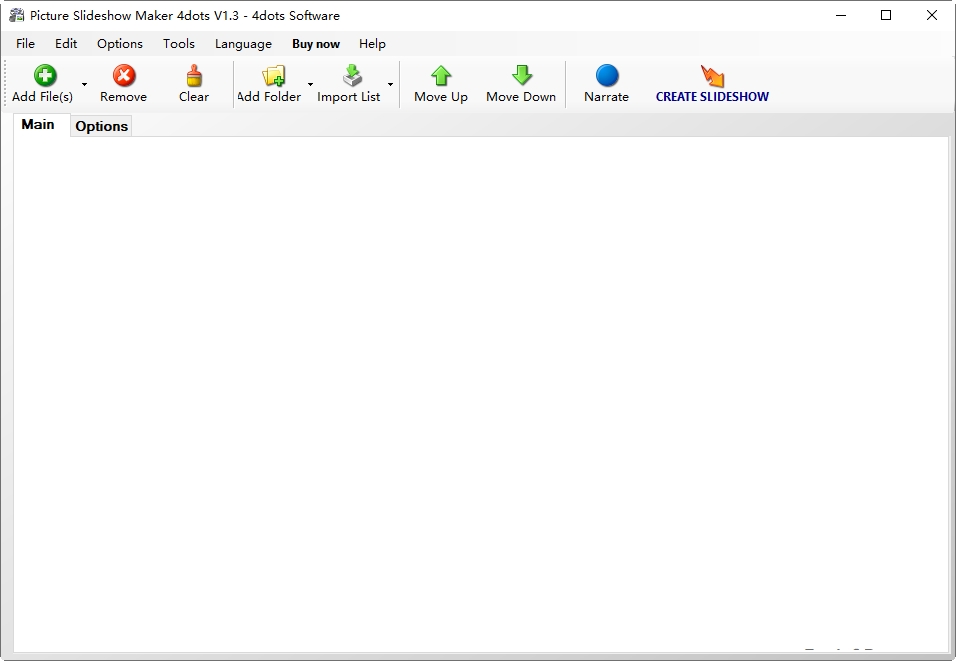Open the Edit menu
This screenshot has width=956, height=661.
(x=66, y=44)
